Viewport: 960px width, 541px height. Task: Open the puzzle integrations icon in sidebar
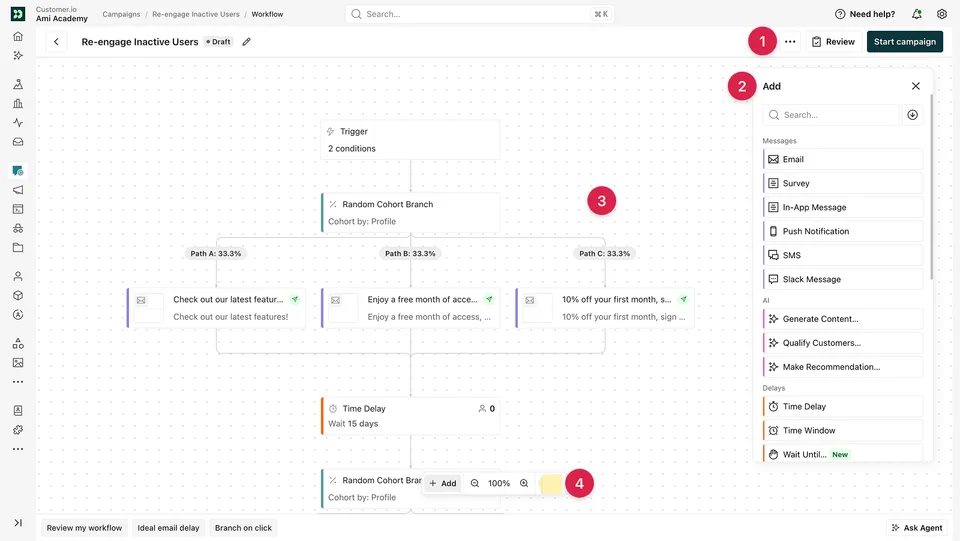[x=18, y=430]
